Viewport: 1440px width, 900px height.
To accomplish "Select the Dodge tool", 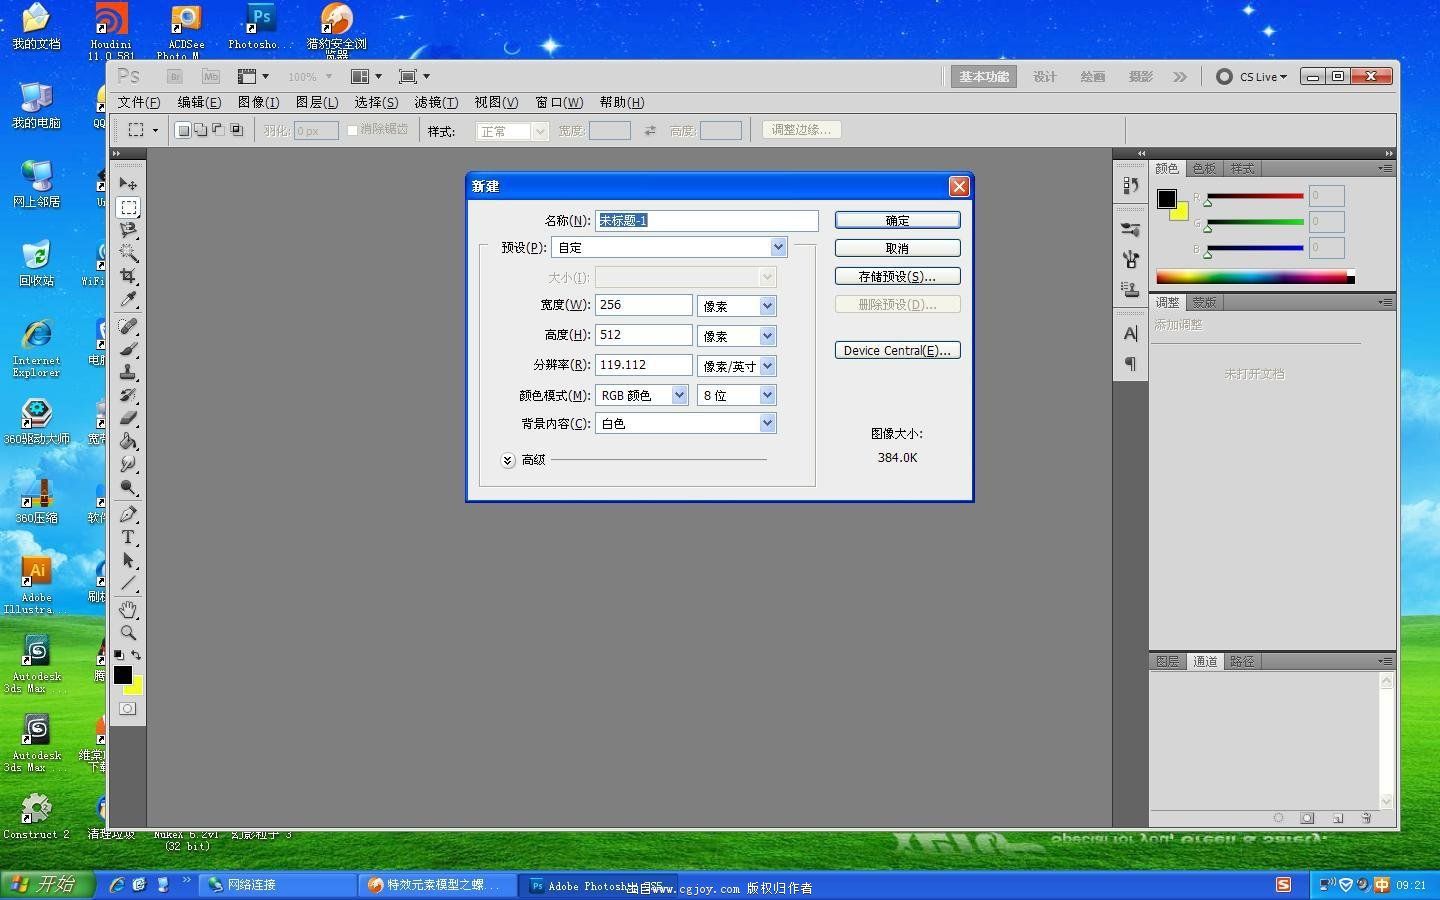I will (128, 487).
